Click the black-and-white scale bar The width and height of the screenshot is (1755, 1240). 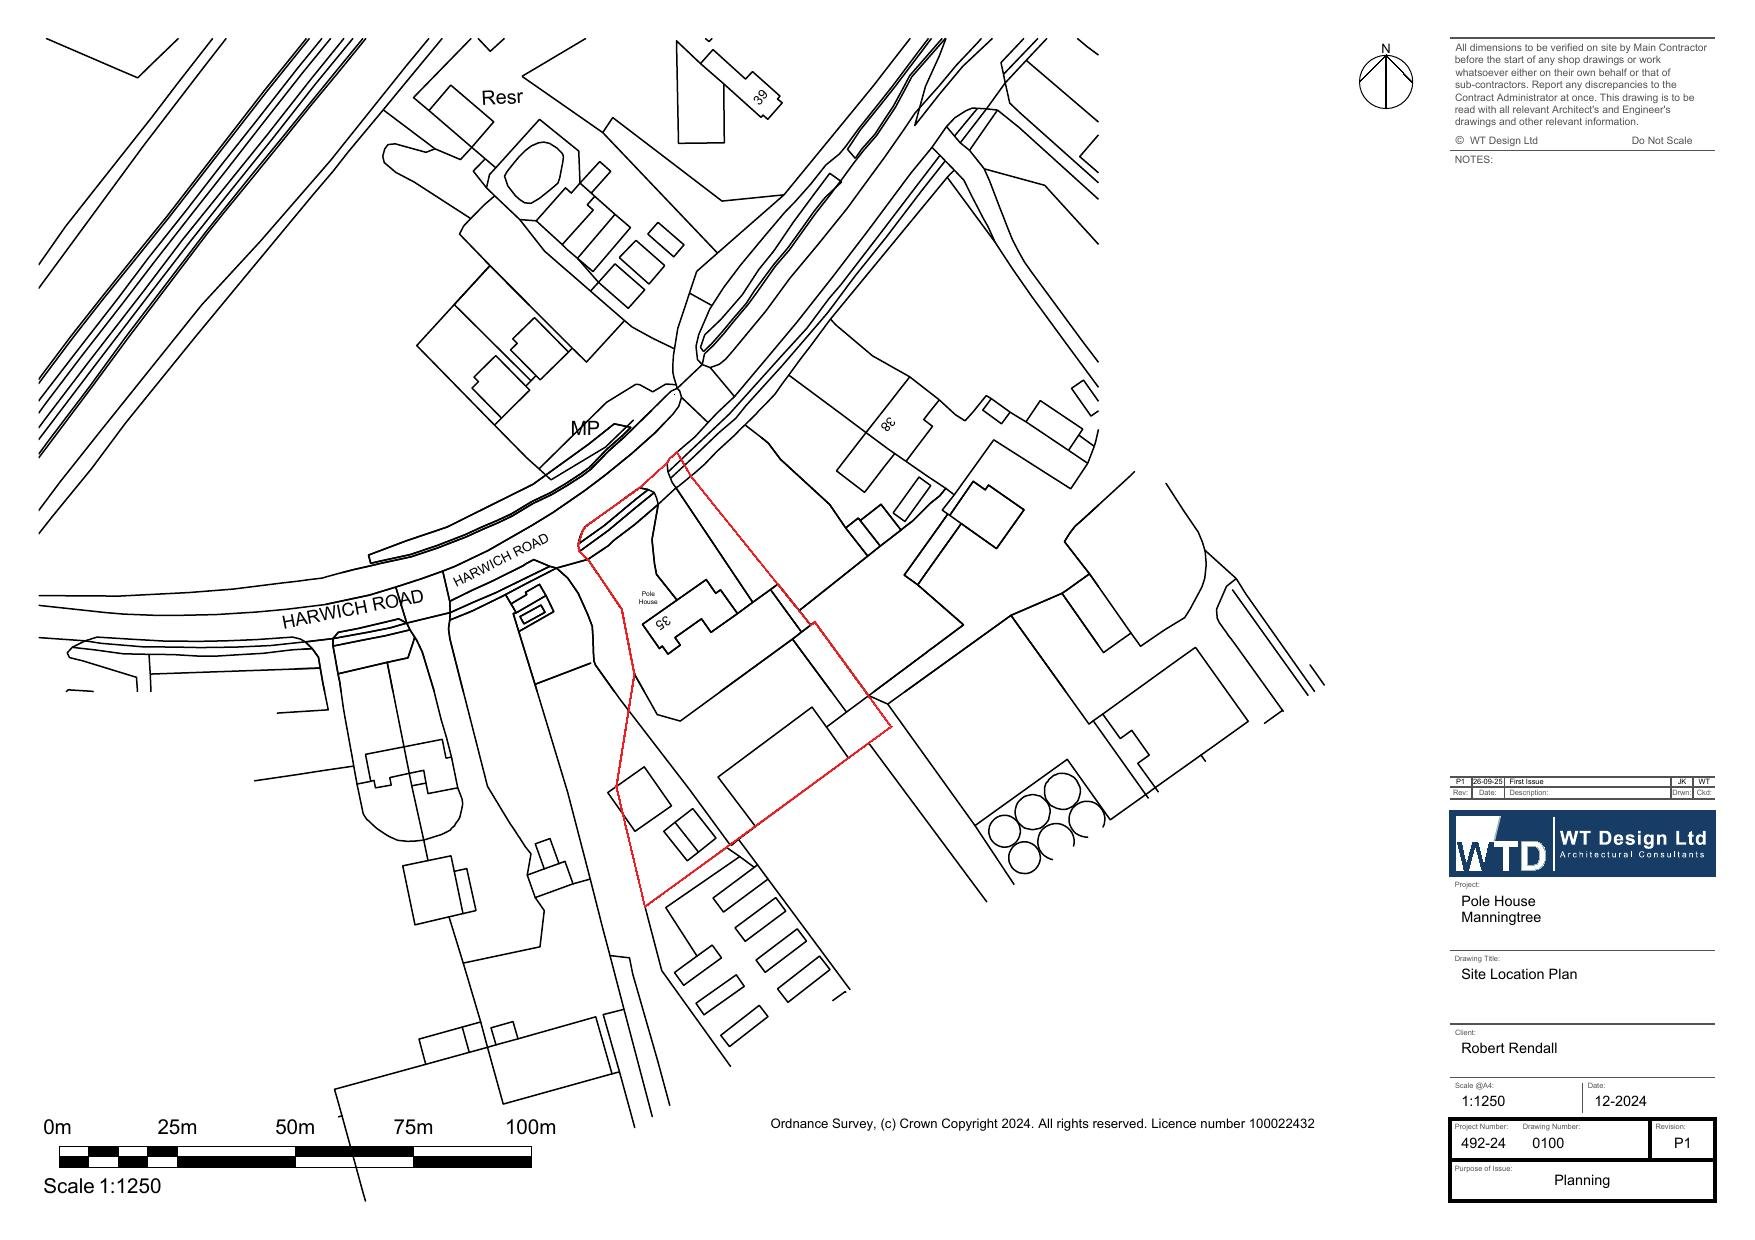tap(295, 1157)
